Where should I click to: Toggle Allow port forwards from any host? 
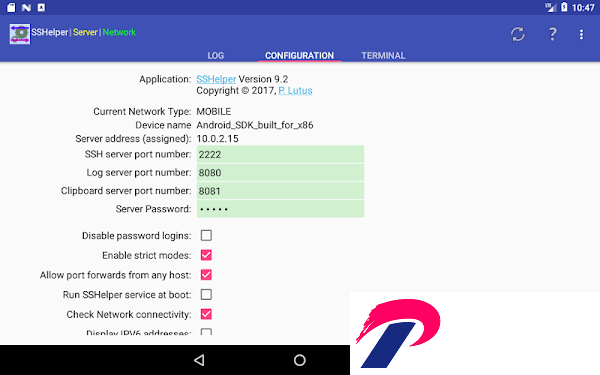click(x=206, y=275)
